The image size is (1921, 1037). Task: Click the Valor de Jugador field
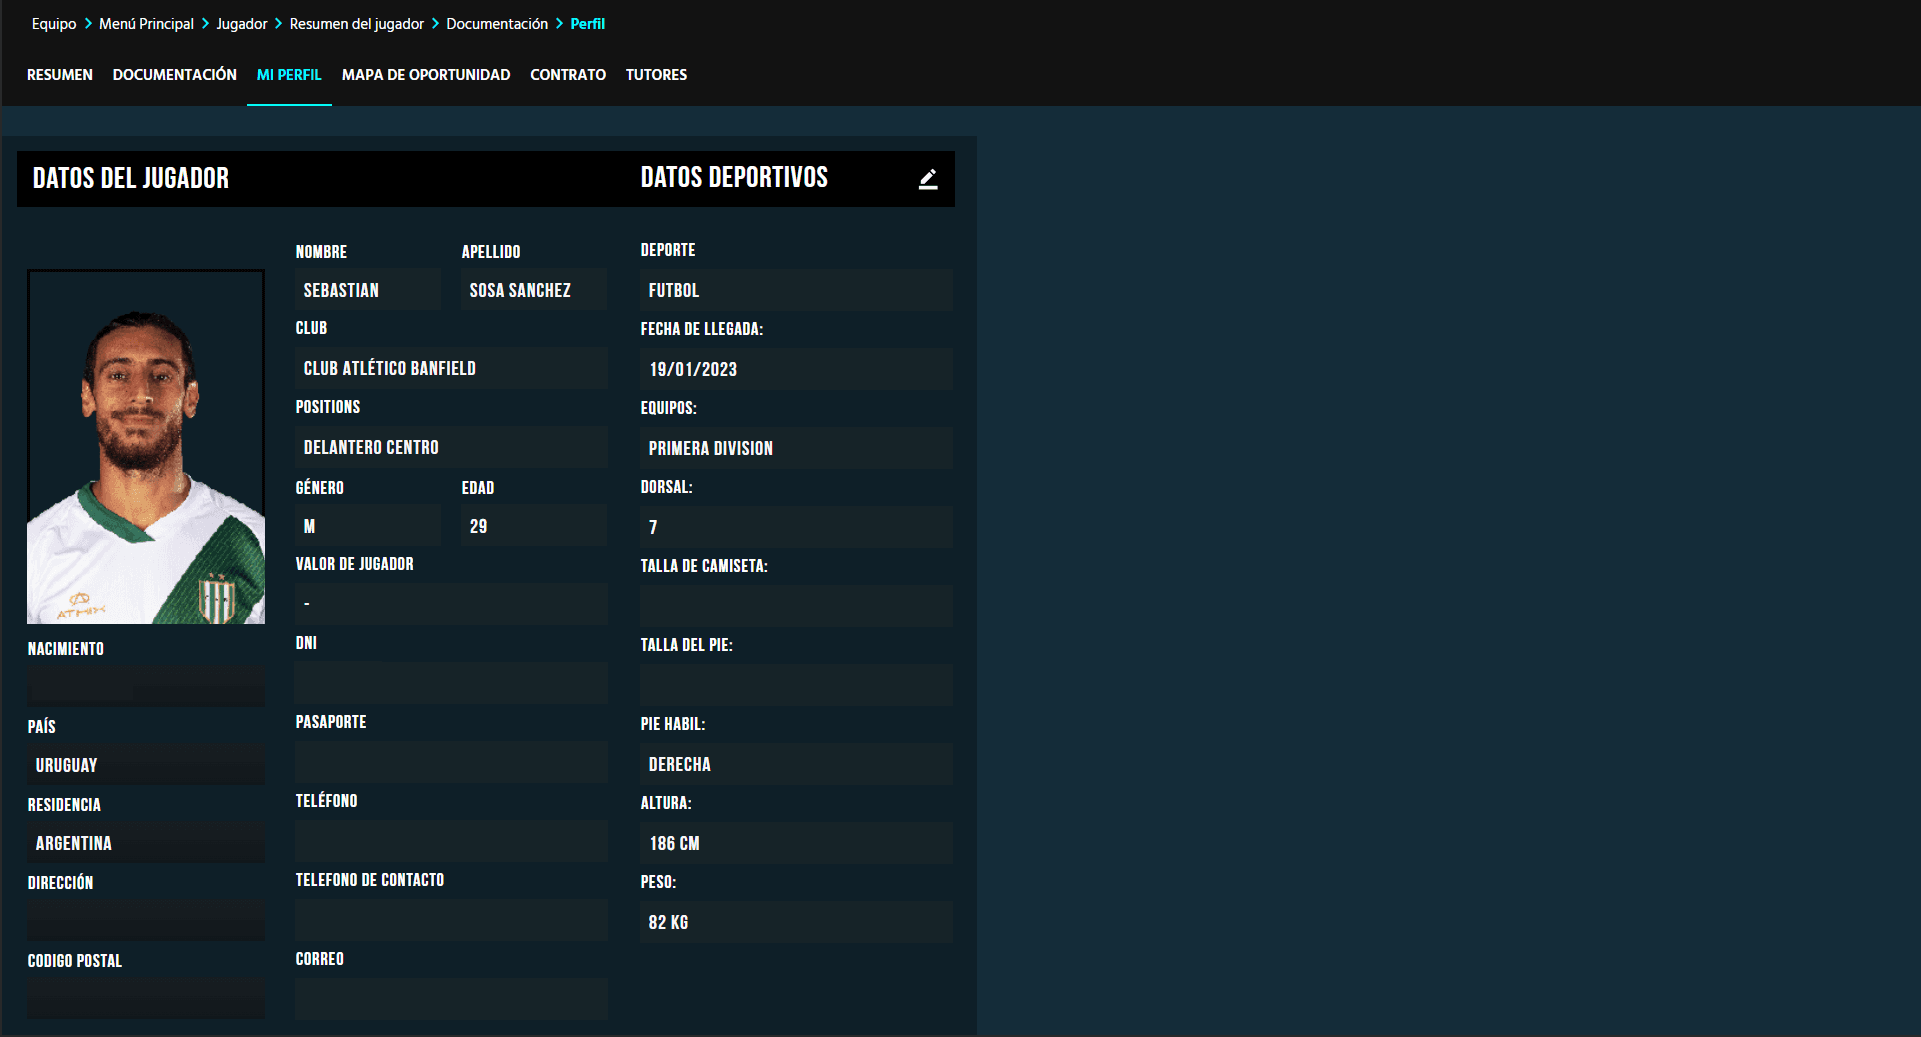pos(451,604)
